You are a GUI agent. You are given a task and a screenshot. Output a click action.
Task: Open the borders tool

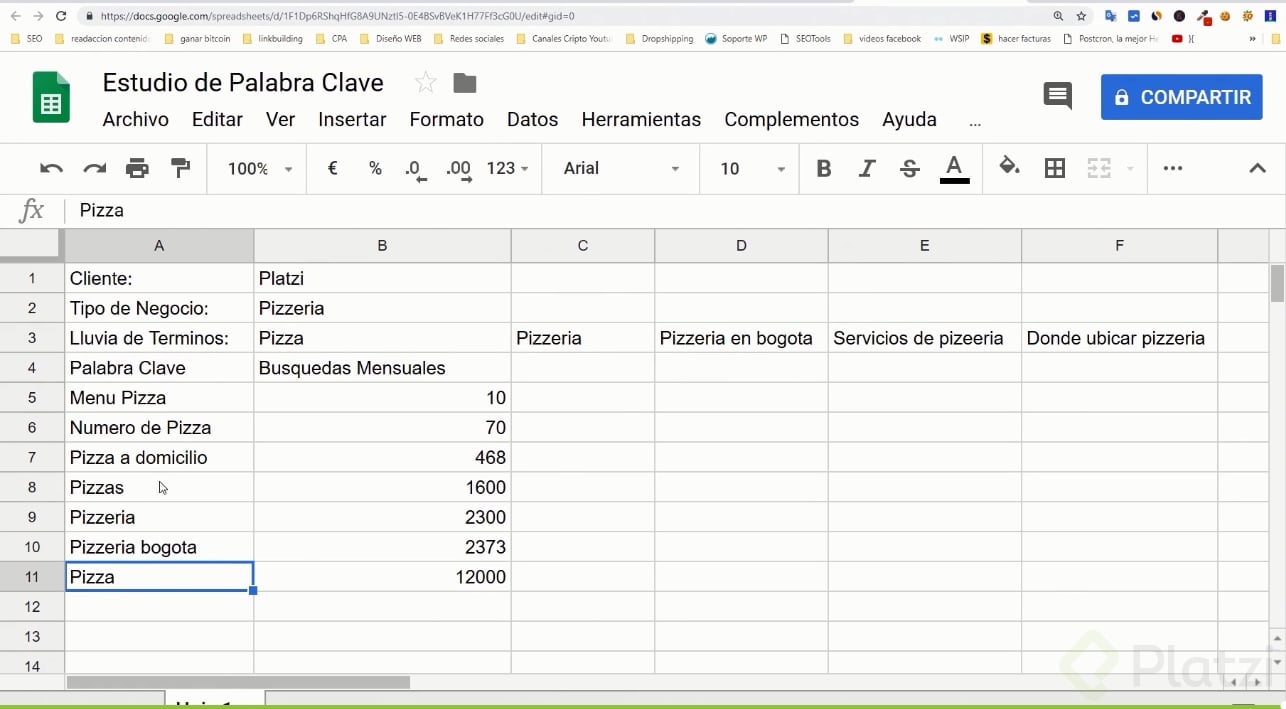click(x=1054, y=168)
